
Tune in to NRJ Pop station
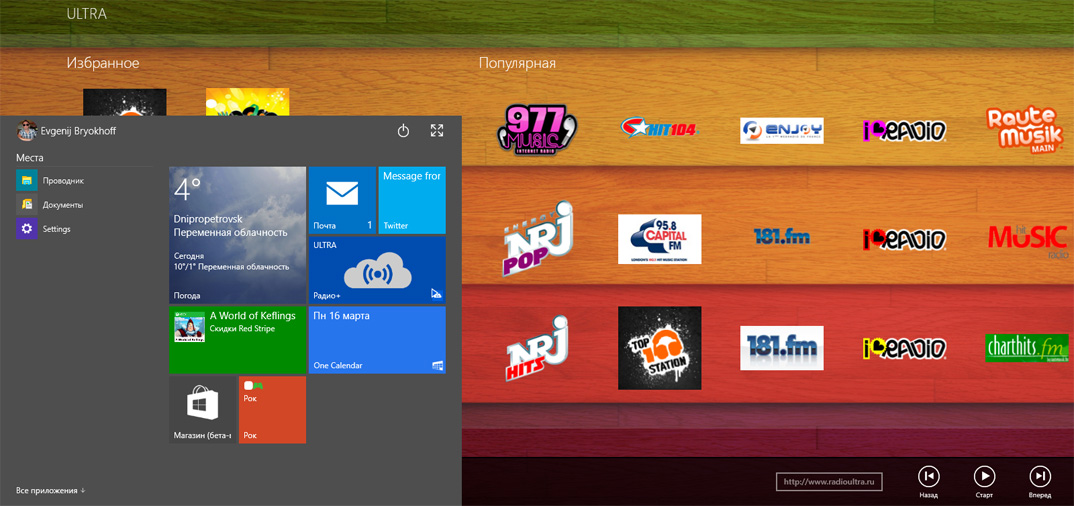[x=536, y=239]
